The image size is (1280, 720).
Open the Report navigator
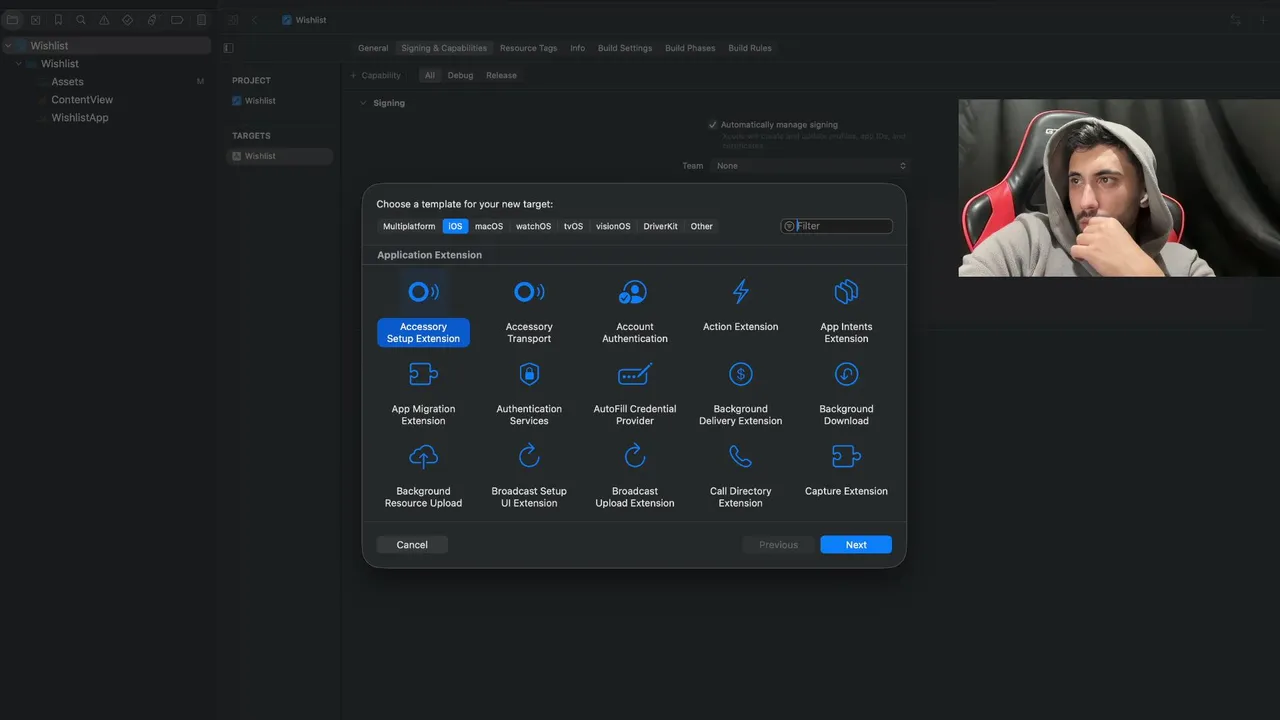click(x=201, y=20)
